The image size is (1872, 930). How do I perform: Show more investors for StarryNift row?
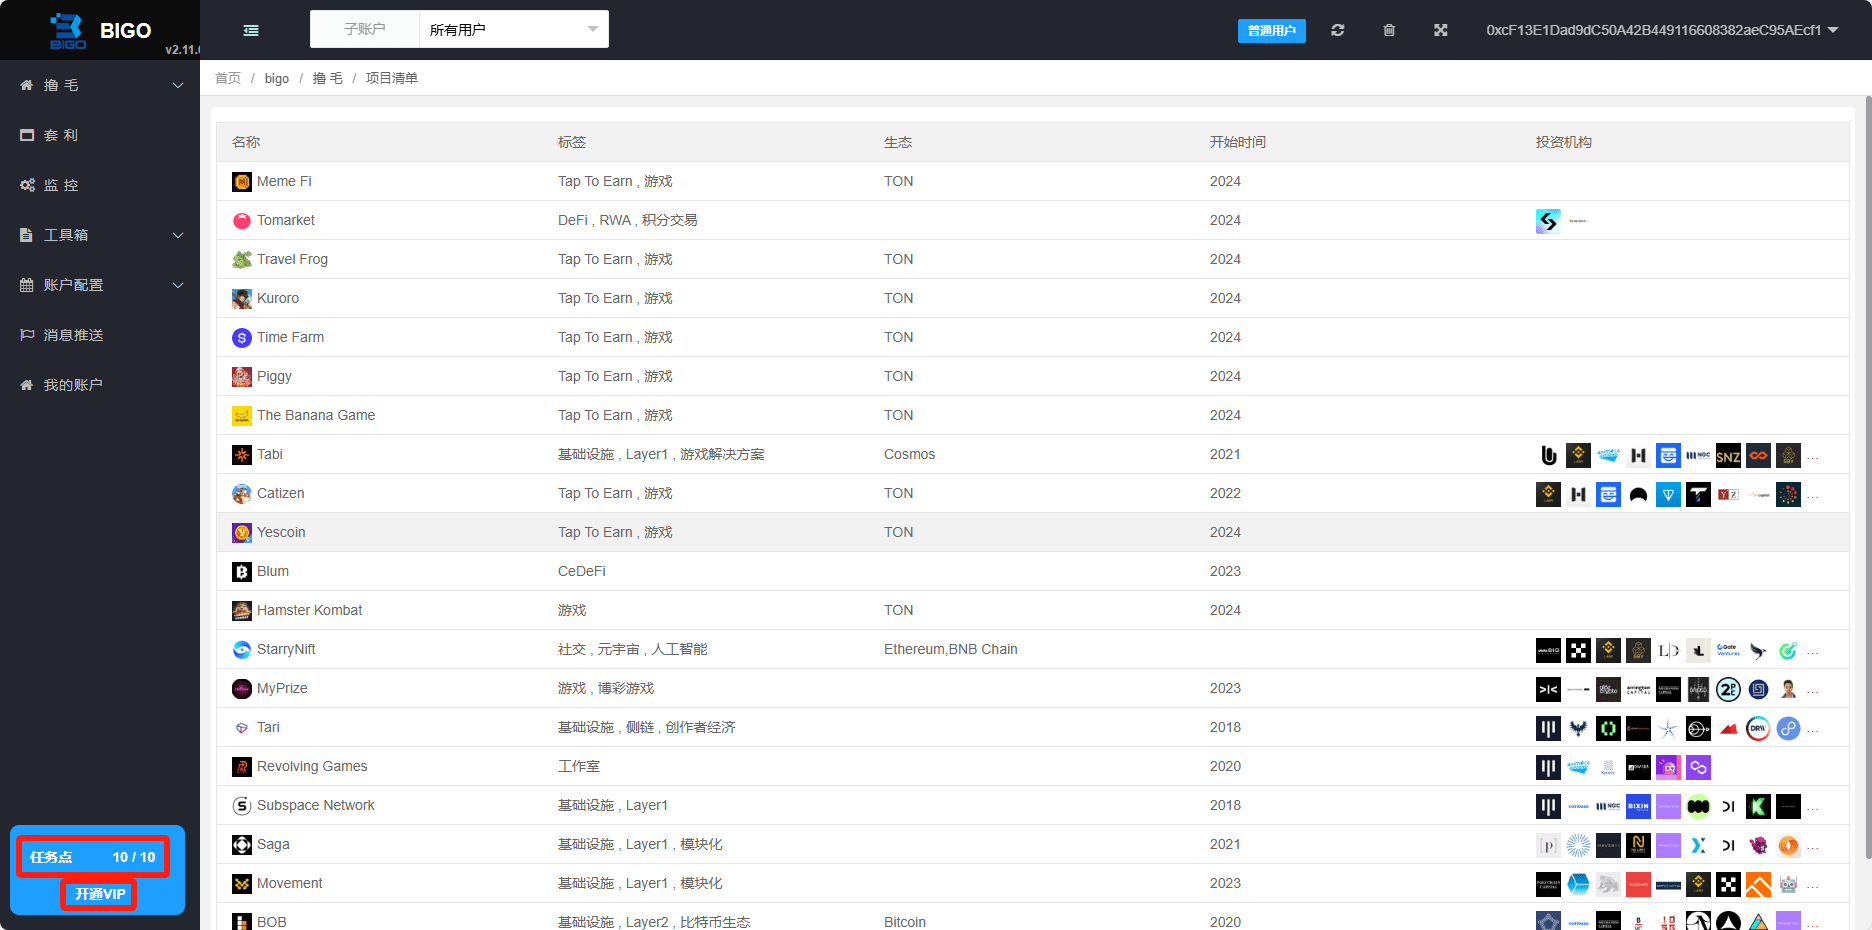coord(1813,652)
